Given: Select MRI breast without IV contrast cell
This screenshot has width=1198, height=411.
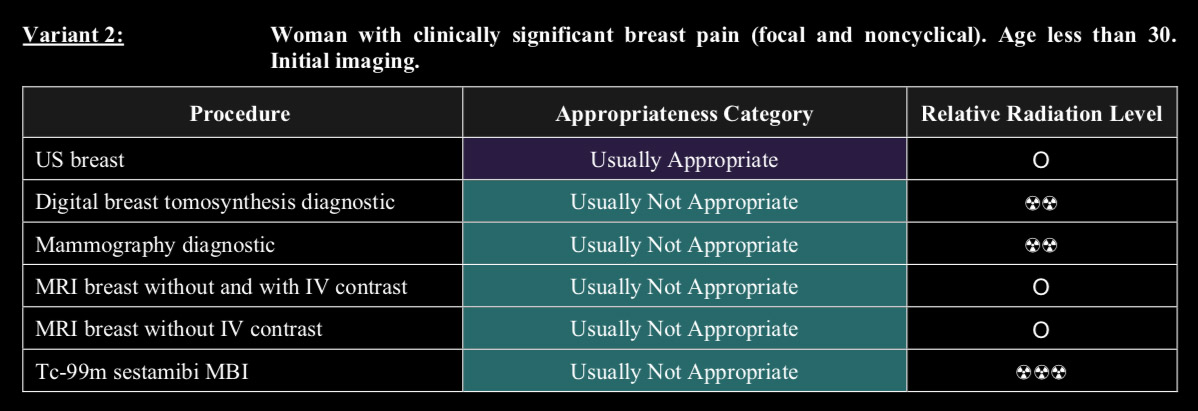Looking at the screenshot, I should (x=242, y=328).
